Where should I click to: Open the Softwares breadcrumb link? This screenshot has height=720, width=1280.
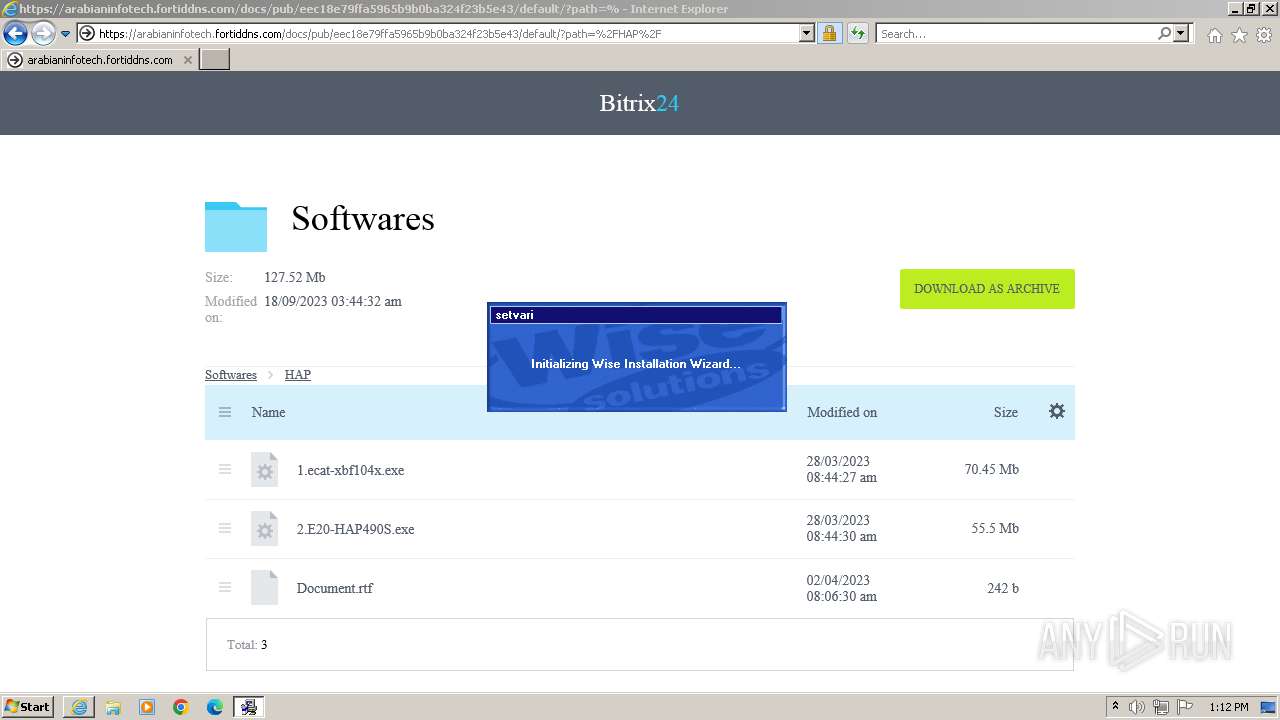click(231, 375)
